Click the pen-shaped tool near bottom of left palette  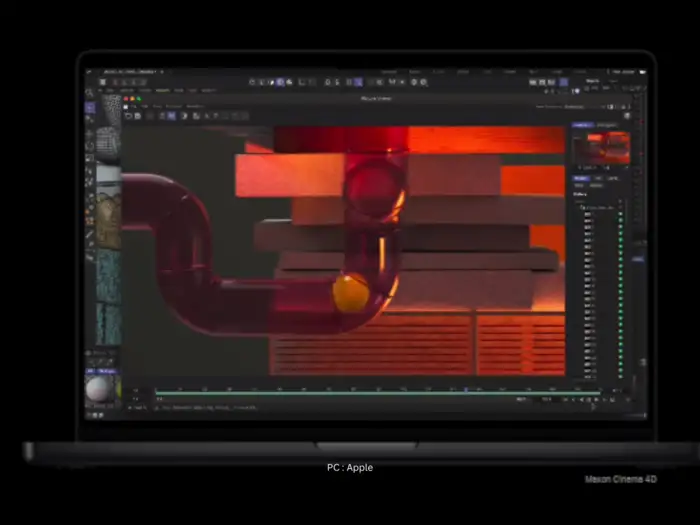pyautogui.click(x=90, y=235)
